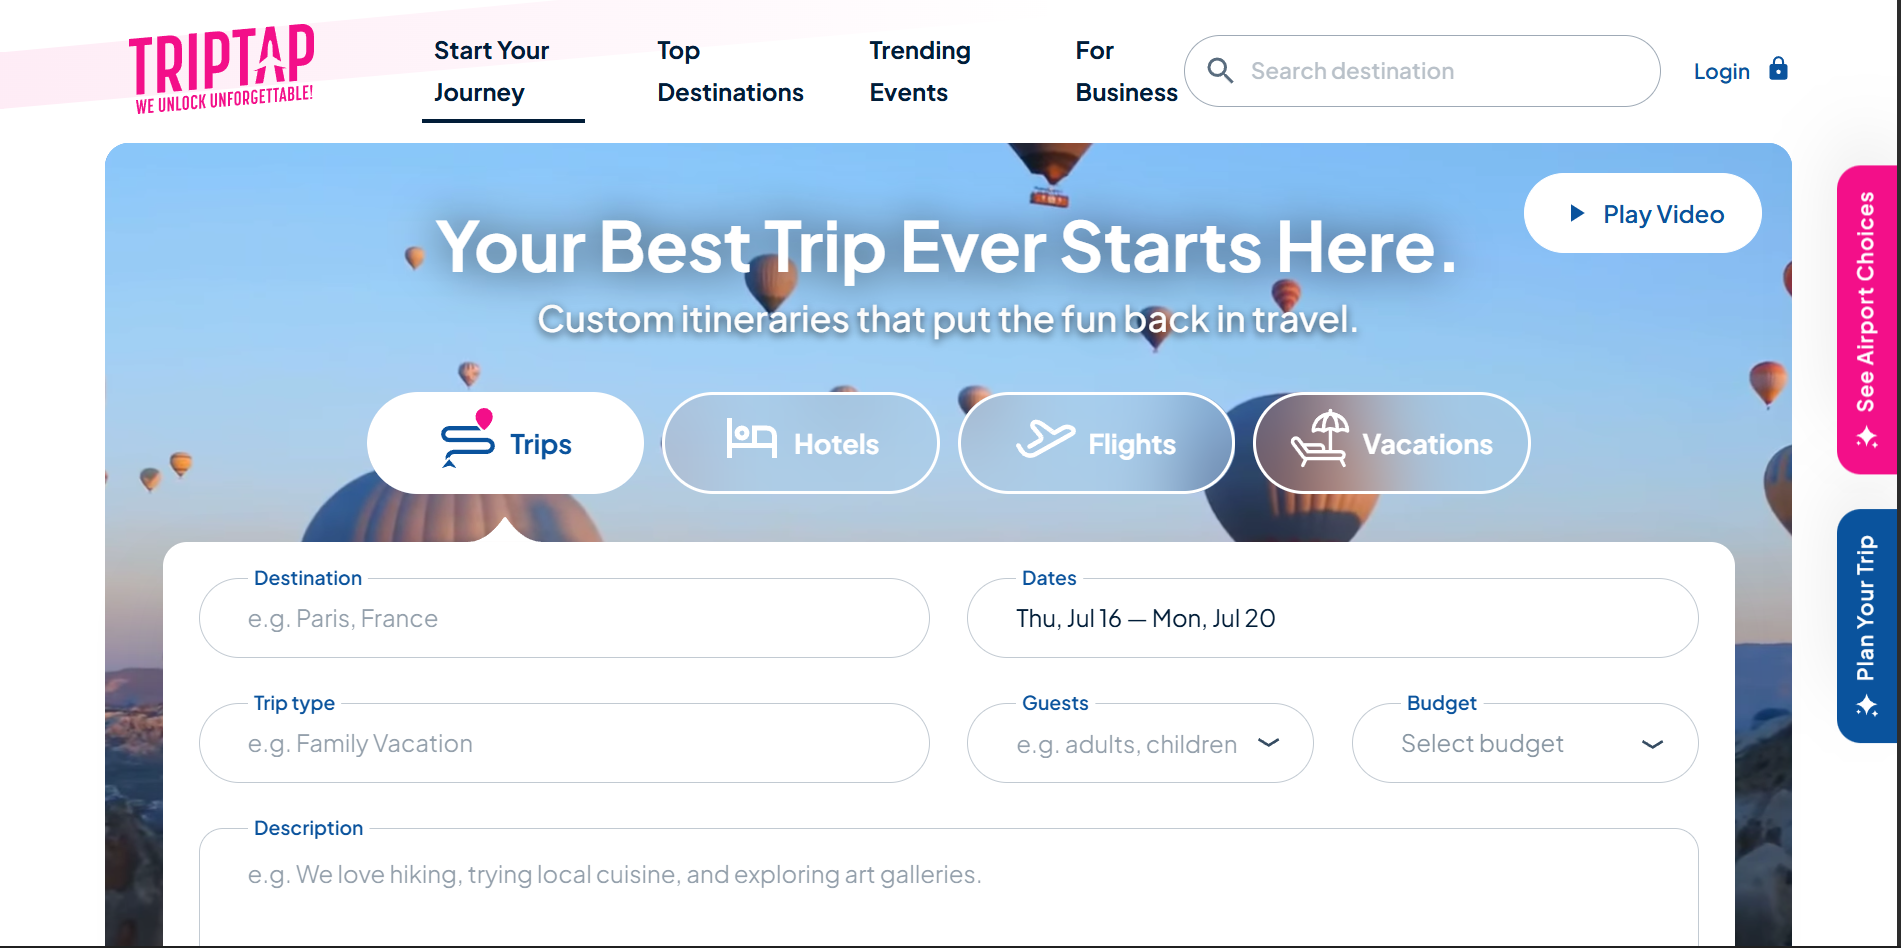
Task: Click the Trips route pin icon
Action: pyautogui.click(x=467, y=439)
